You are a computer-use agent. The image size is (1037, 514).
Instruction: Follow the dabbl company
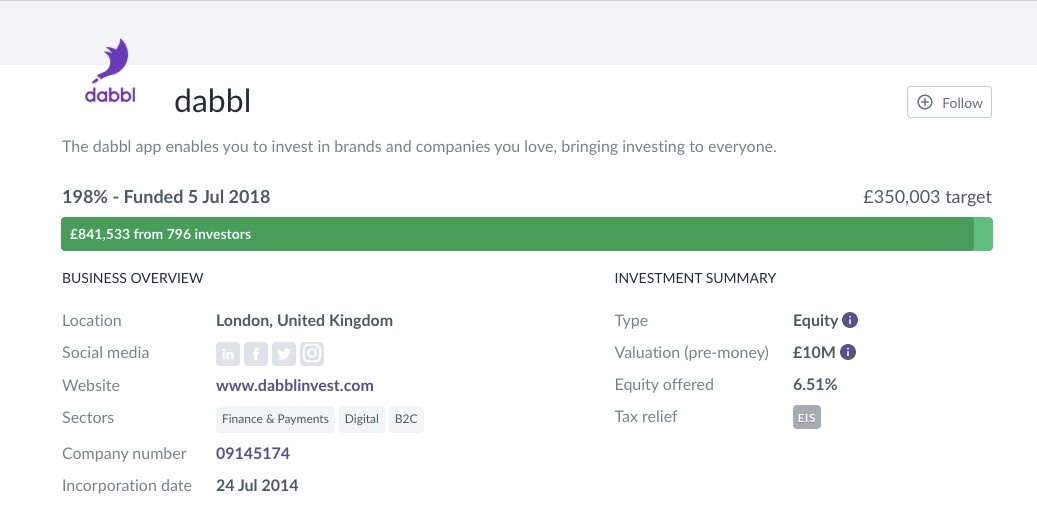(949, 102)
